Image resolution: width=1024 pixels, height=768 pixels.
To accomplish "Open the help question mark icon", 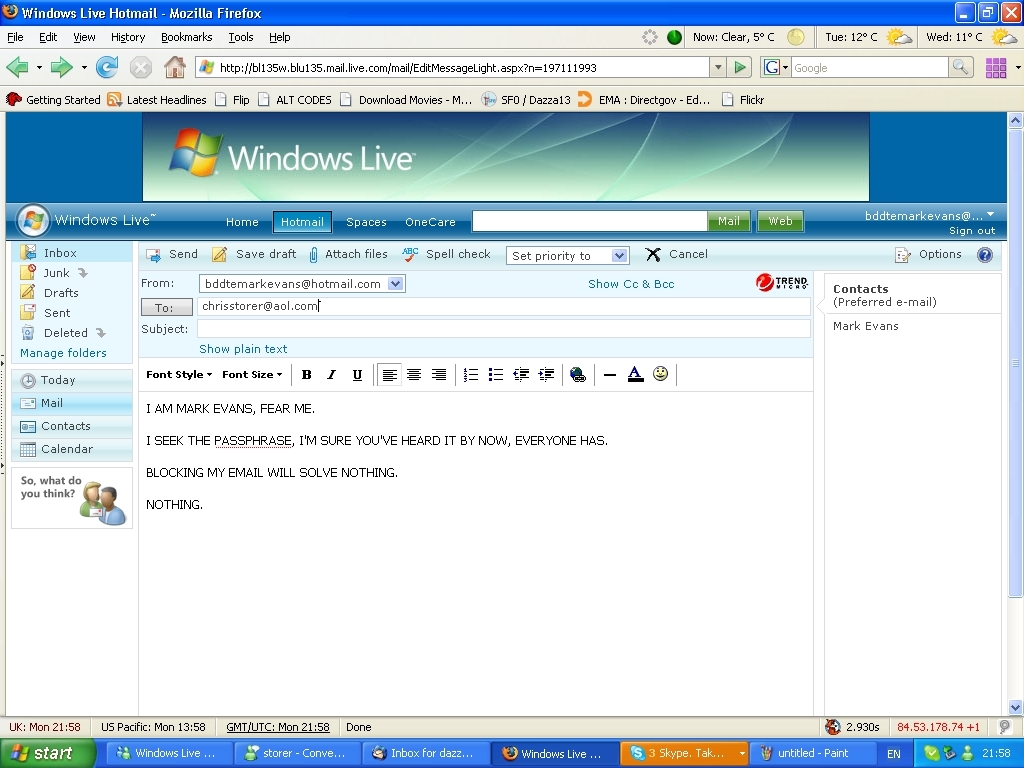I will [x=985, y=255].
